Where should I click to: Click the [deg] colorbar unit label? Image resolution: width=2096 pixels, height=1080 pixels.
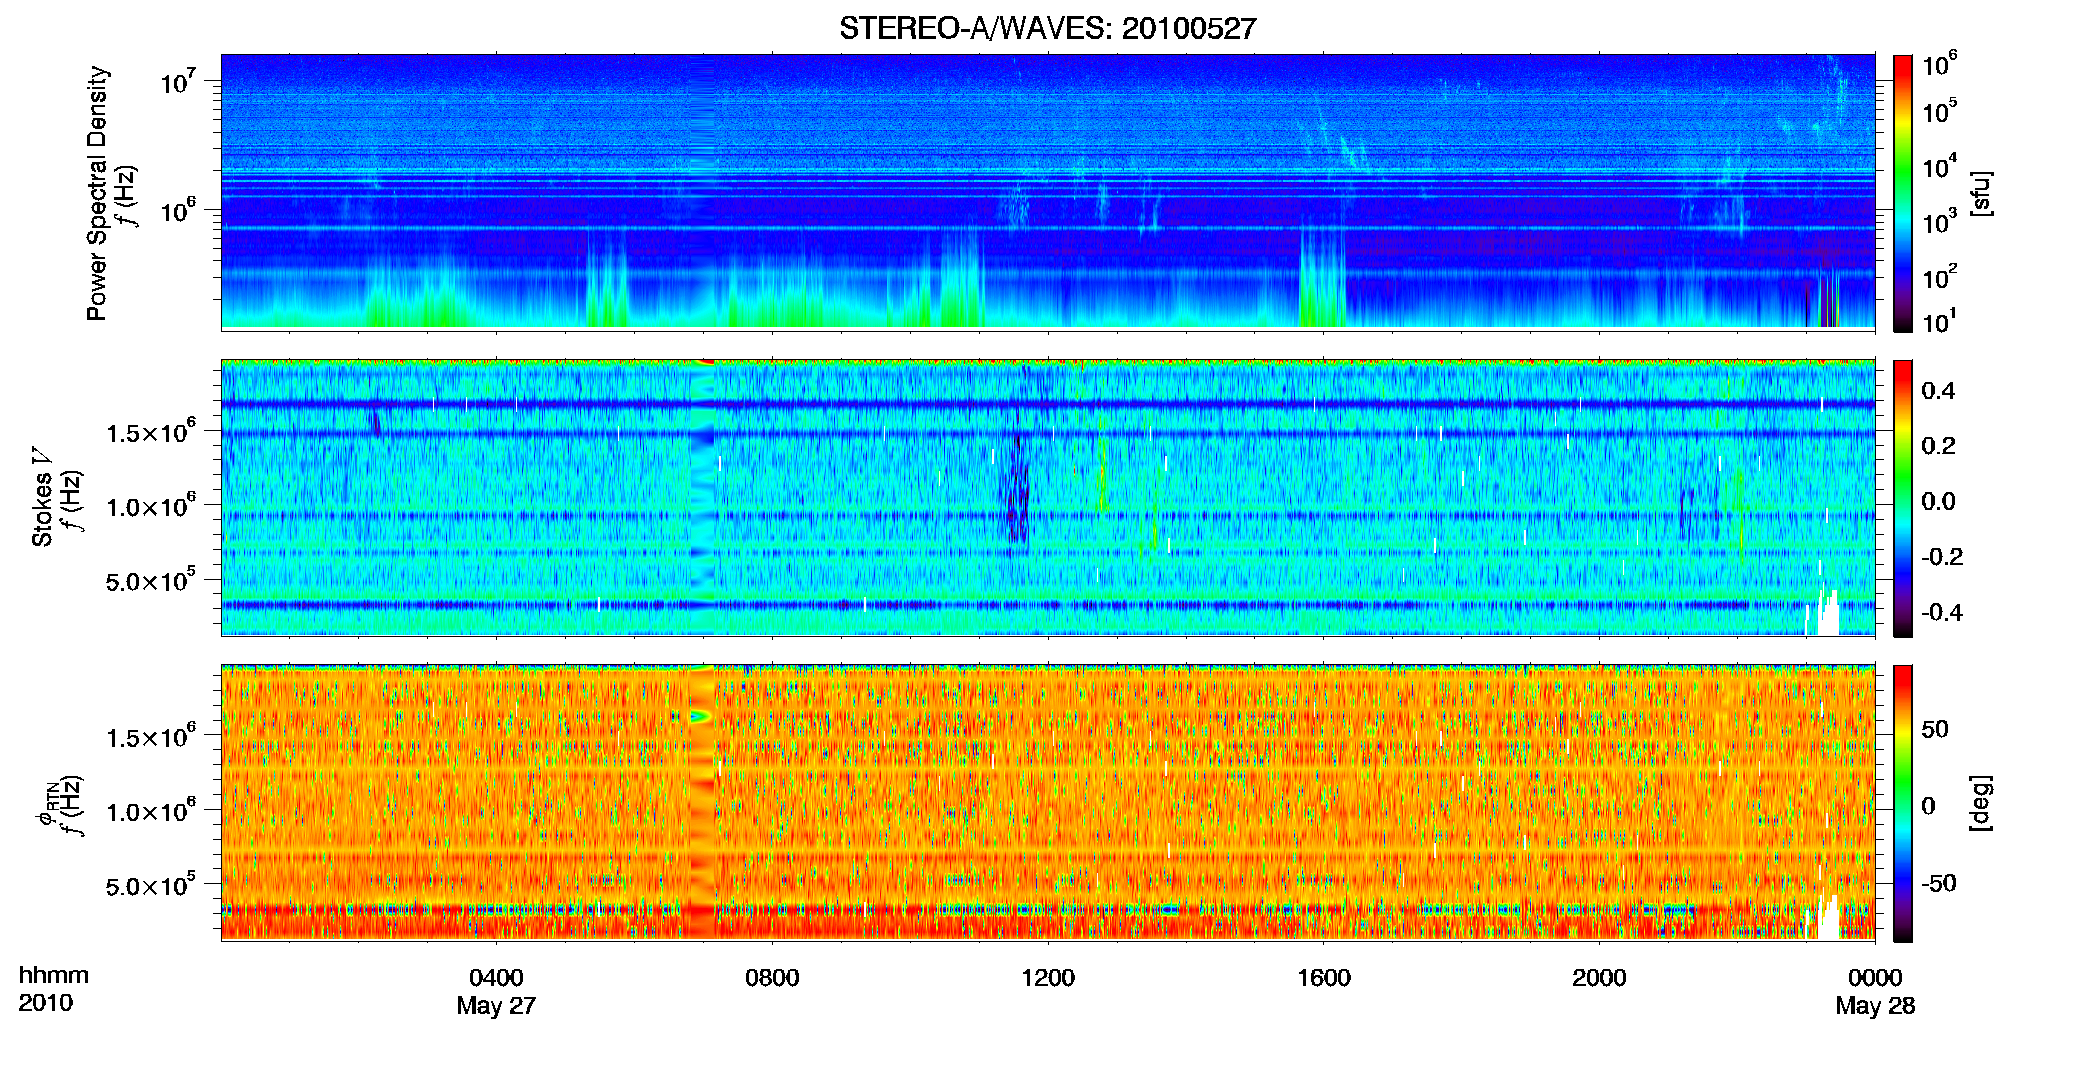pyautogui.click(x=1980, y=803)
